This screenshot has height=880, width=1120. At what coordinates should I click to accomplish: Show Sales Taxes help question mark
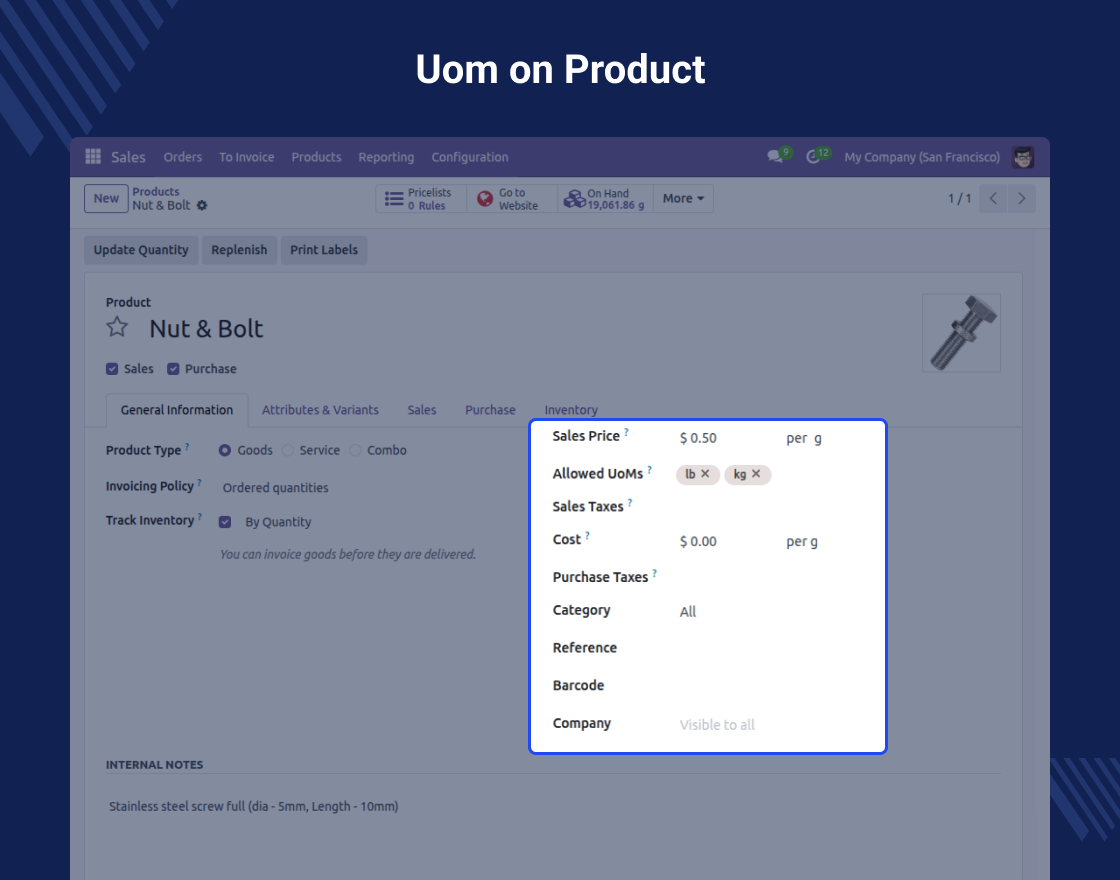(630, 502)
